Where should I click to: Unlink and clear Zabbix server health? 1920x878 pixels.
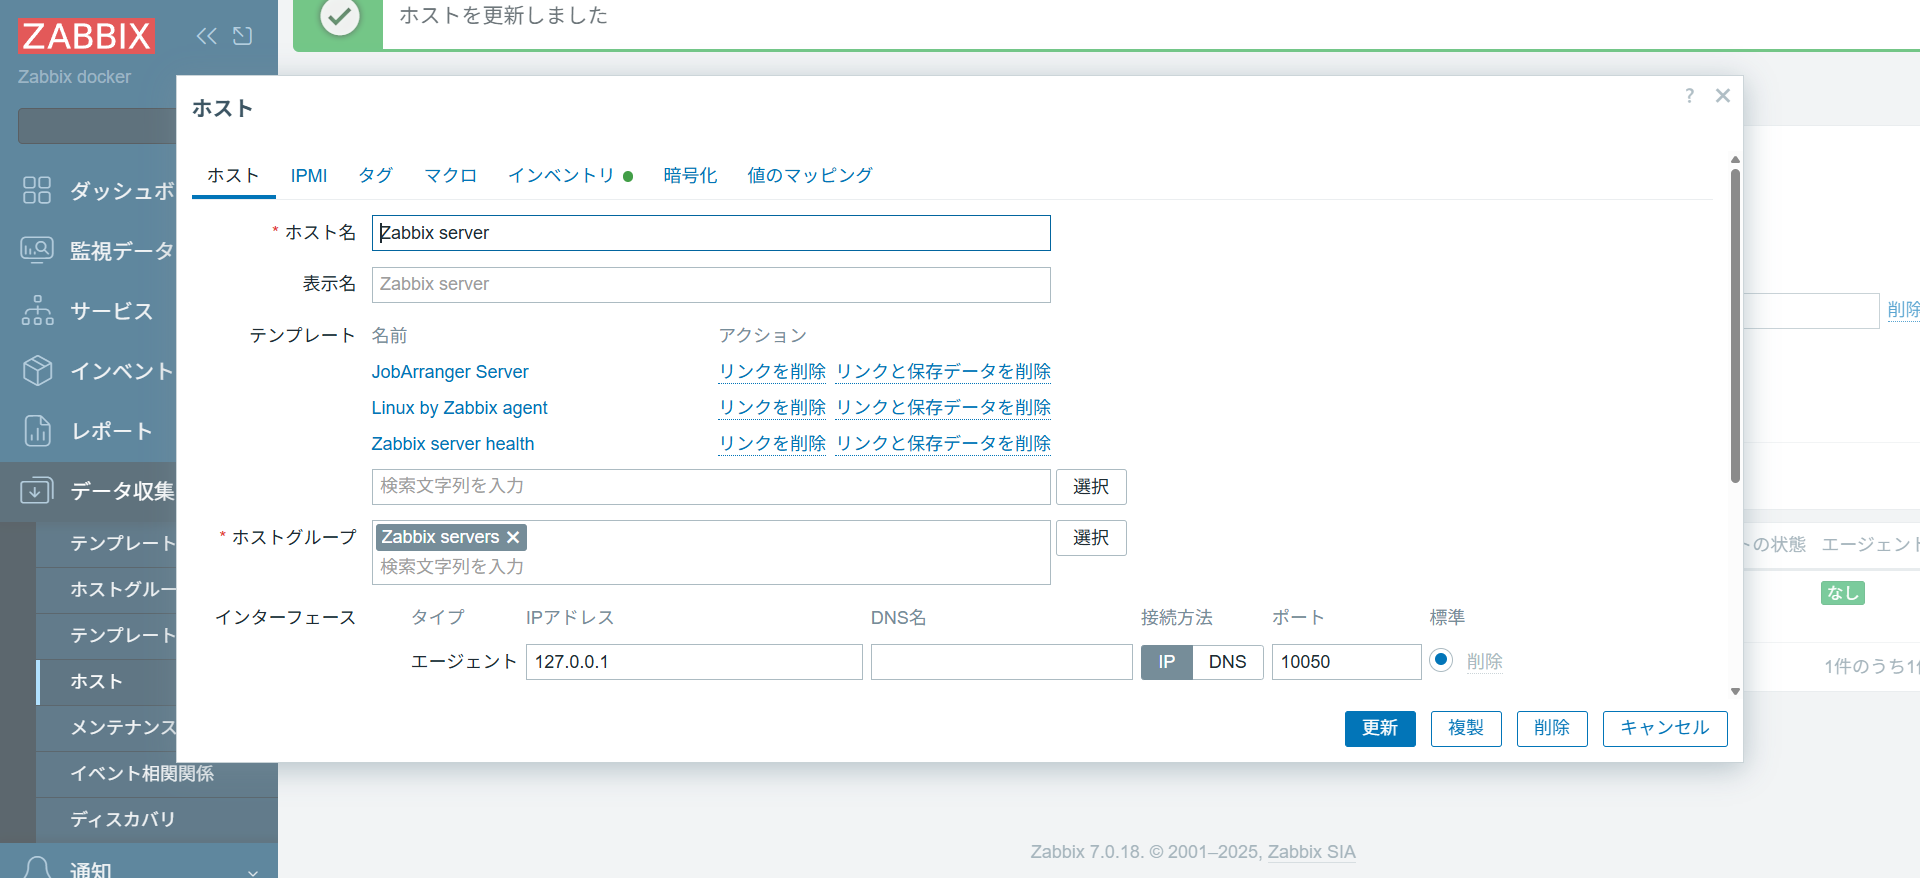(943, 444)
